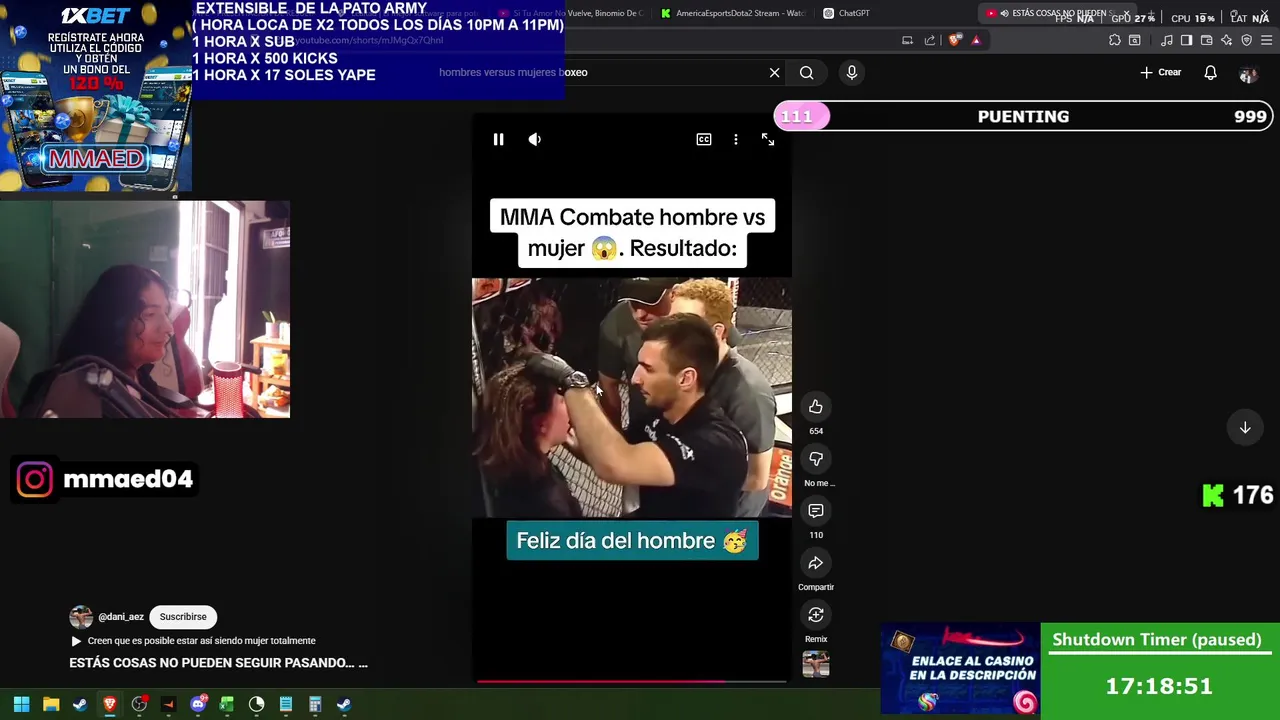Open YouTube notifications bell
Viewport: 1280px width, 720px height.
[1210, 73]
